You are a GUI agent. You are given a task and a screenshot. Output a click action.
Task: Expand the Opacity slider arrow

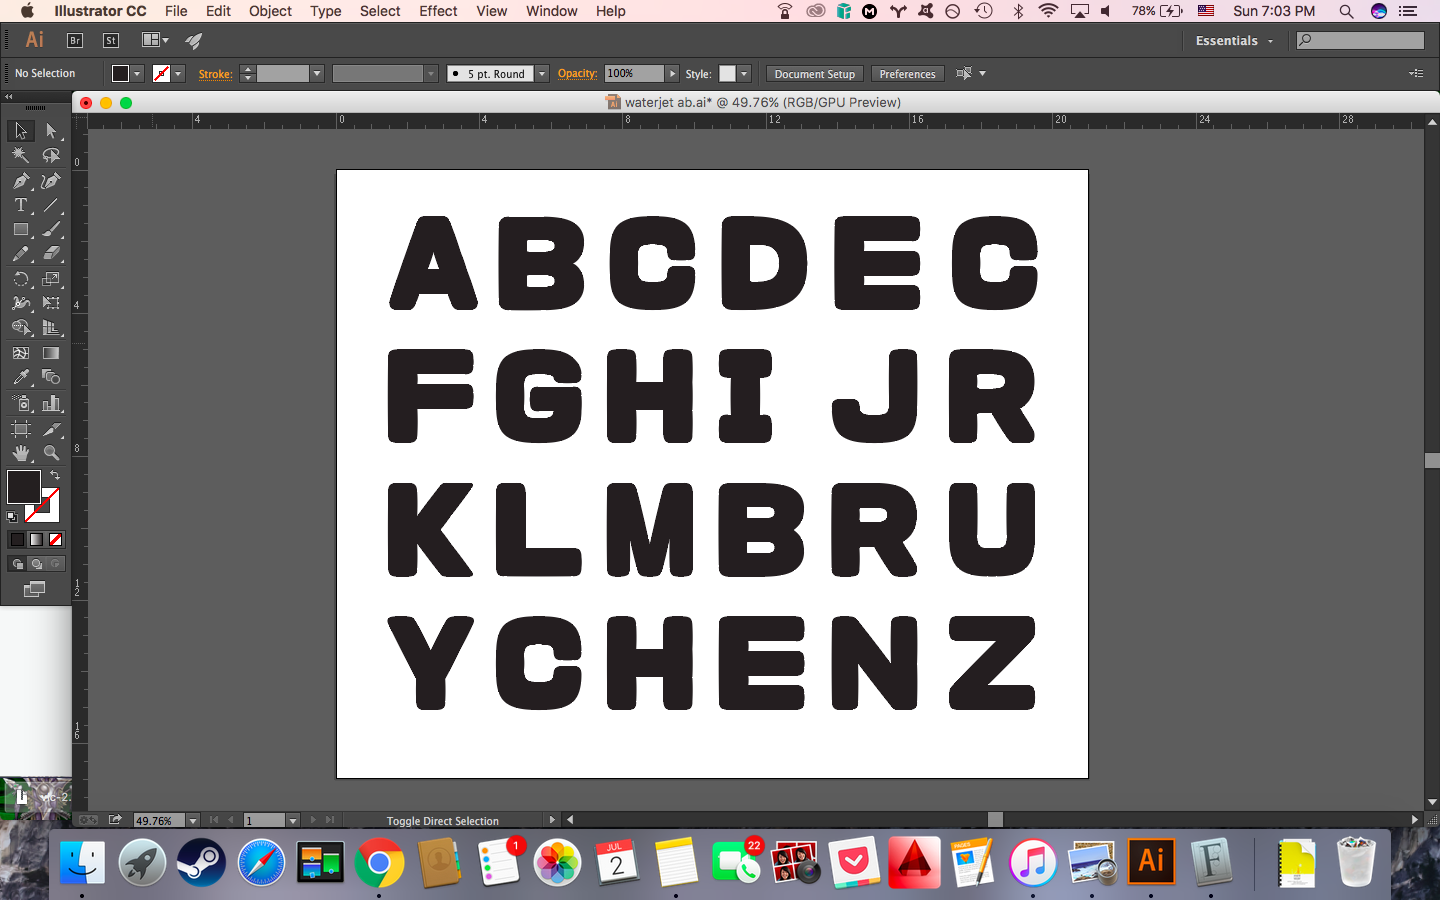click(672, 74)
